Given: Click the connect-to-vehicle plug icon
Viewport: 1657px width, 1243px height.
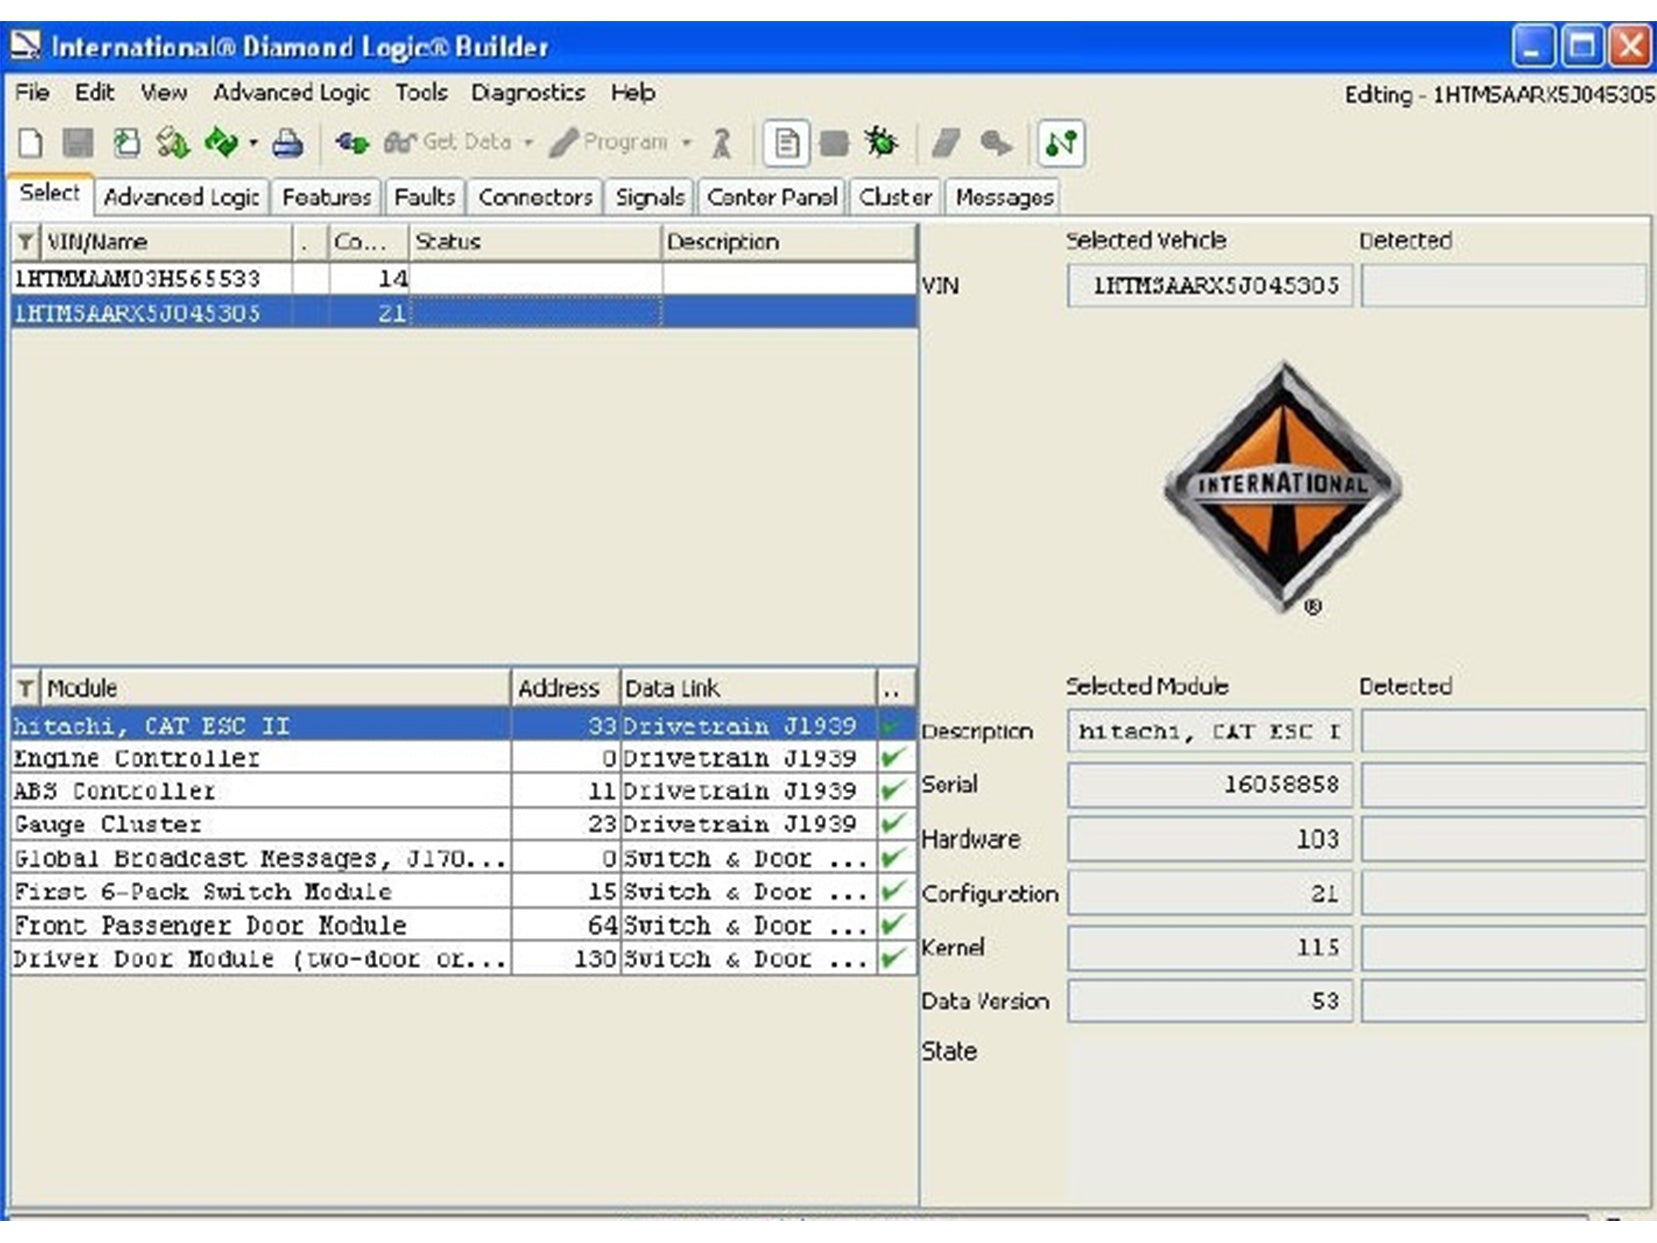Looking at the screenshot, I should 351,143.
